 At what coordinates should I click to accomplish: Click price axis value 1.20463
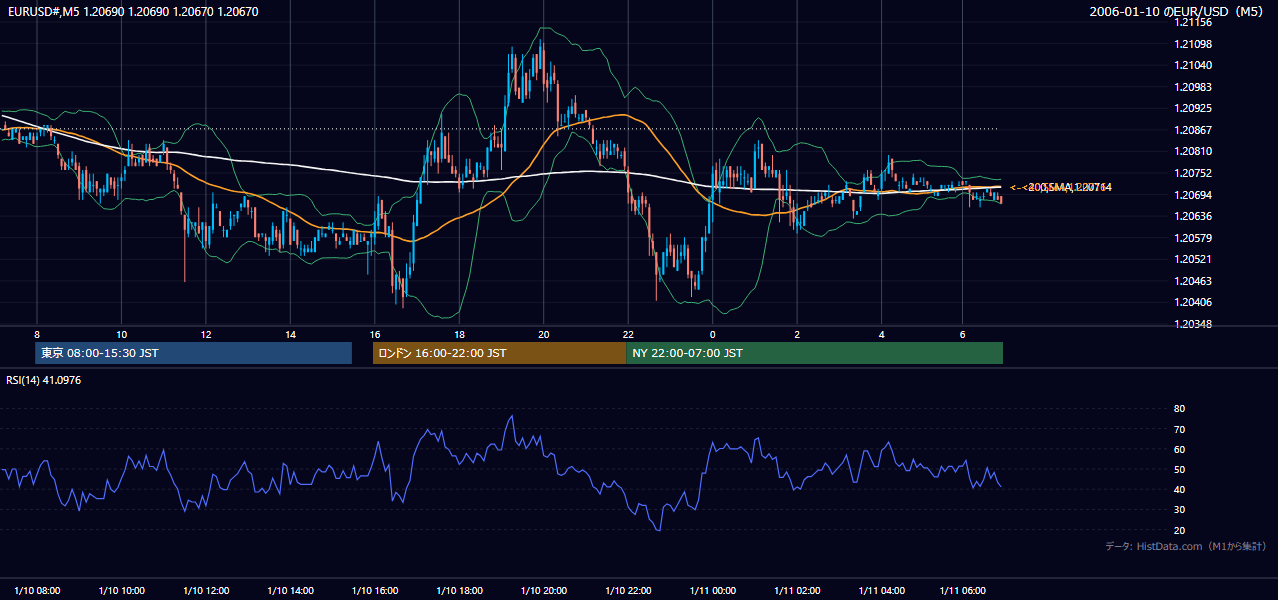click(1193, 281)
